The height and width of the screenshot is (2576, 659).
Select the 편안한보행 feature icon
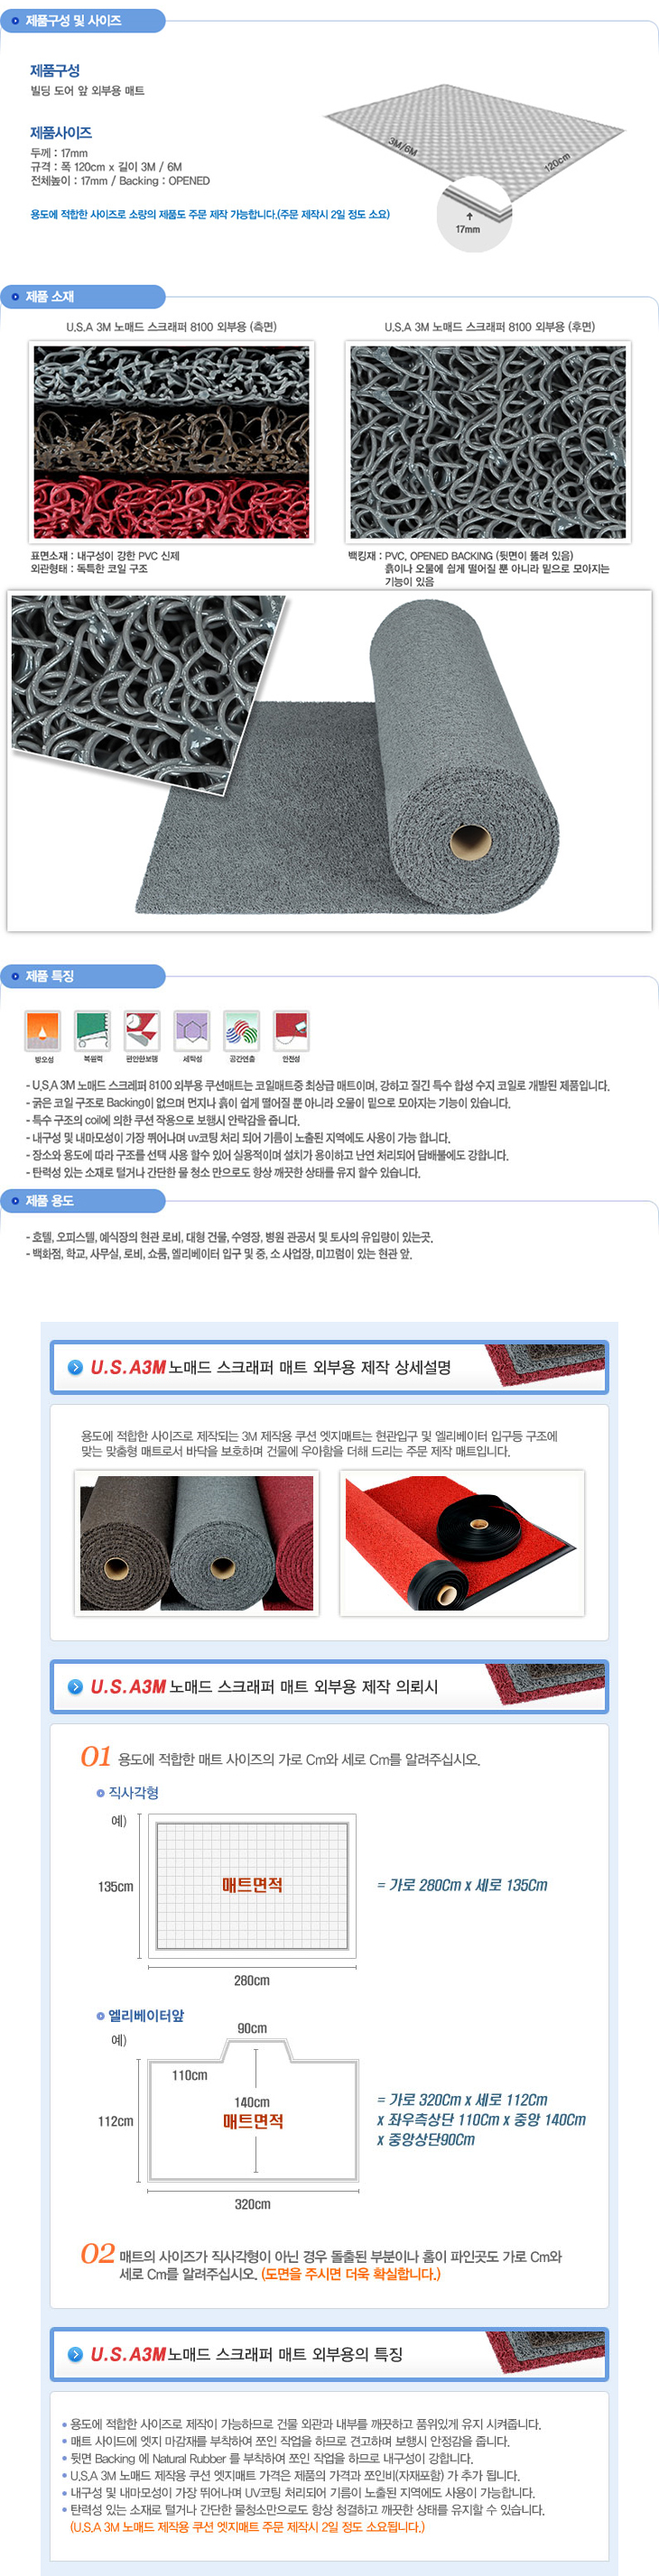click(x=142, y=1029)
